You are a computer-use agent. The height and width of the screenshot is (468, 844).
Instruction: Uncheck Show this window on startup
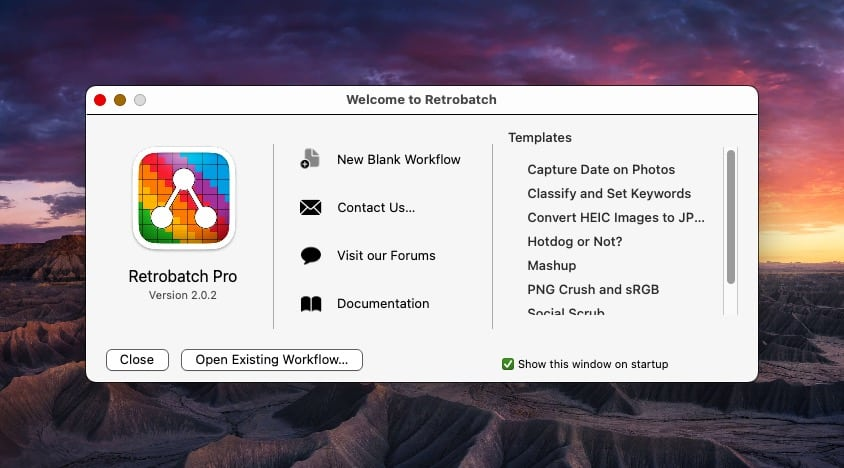click(508, 364)
